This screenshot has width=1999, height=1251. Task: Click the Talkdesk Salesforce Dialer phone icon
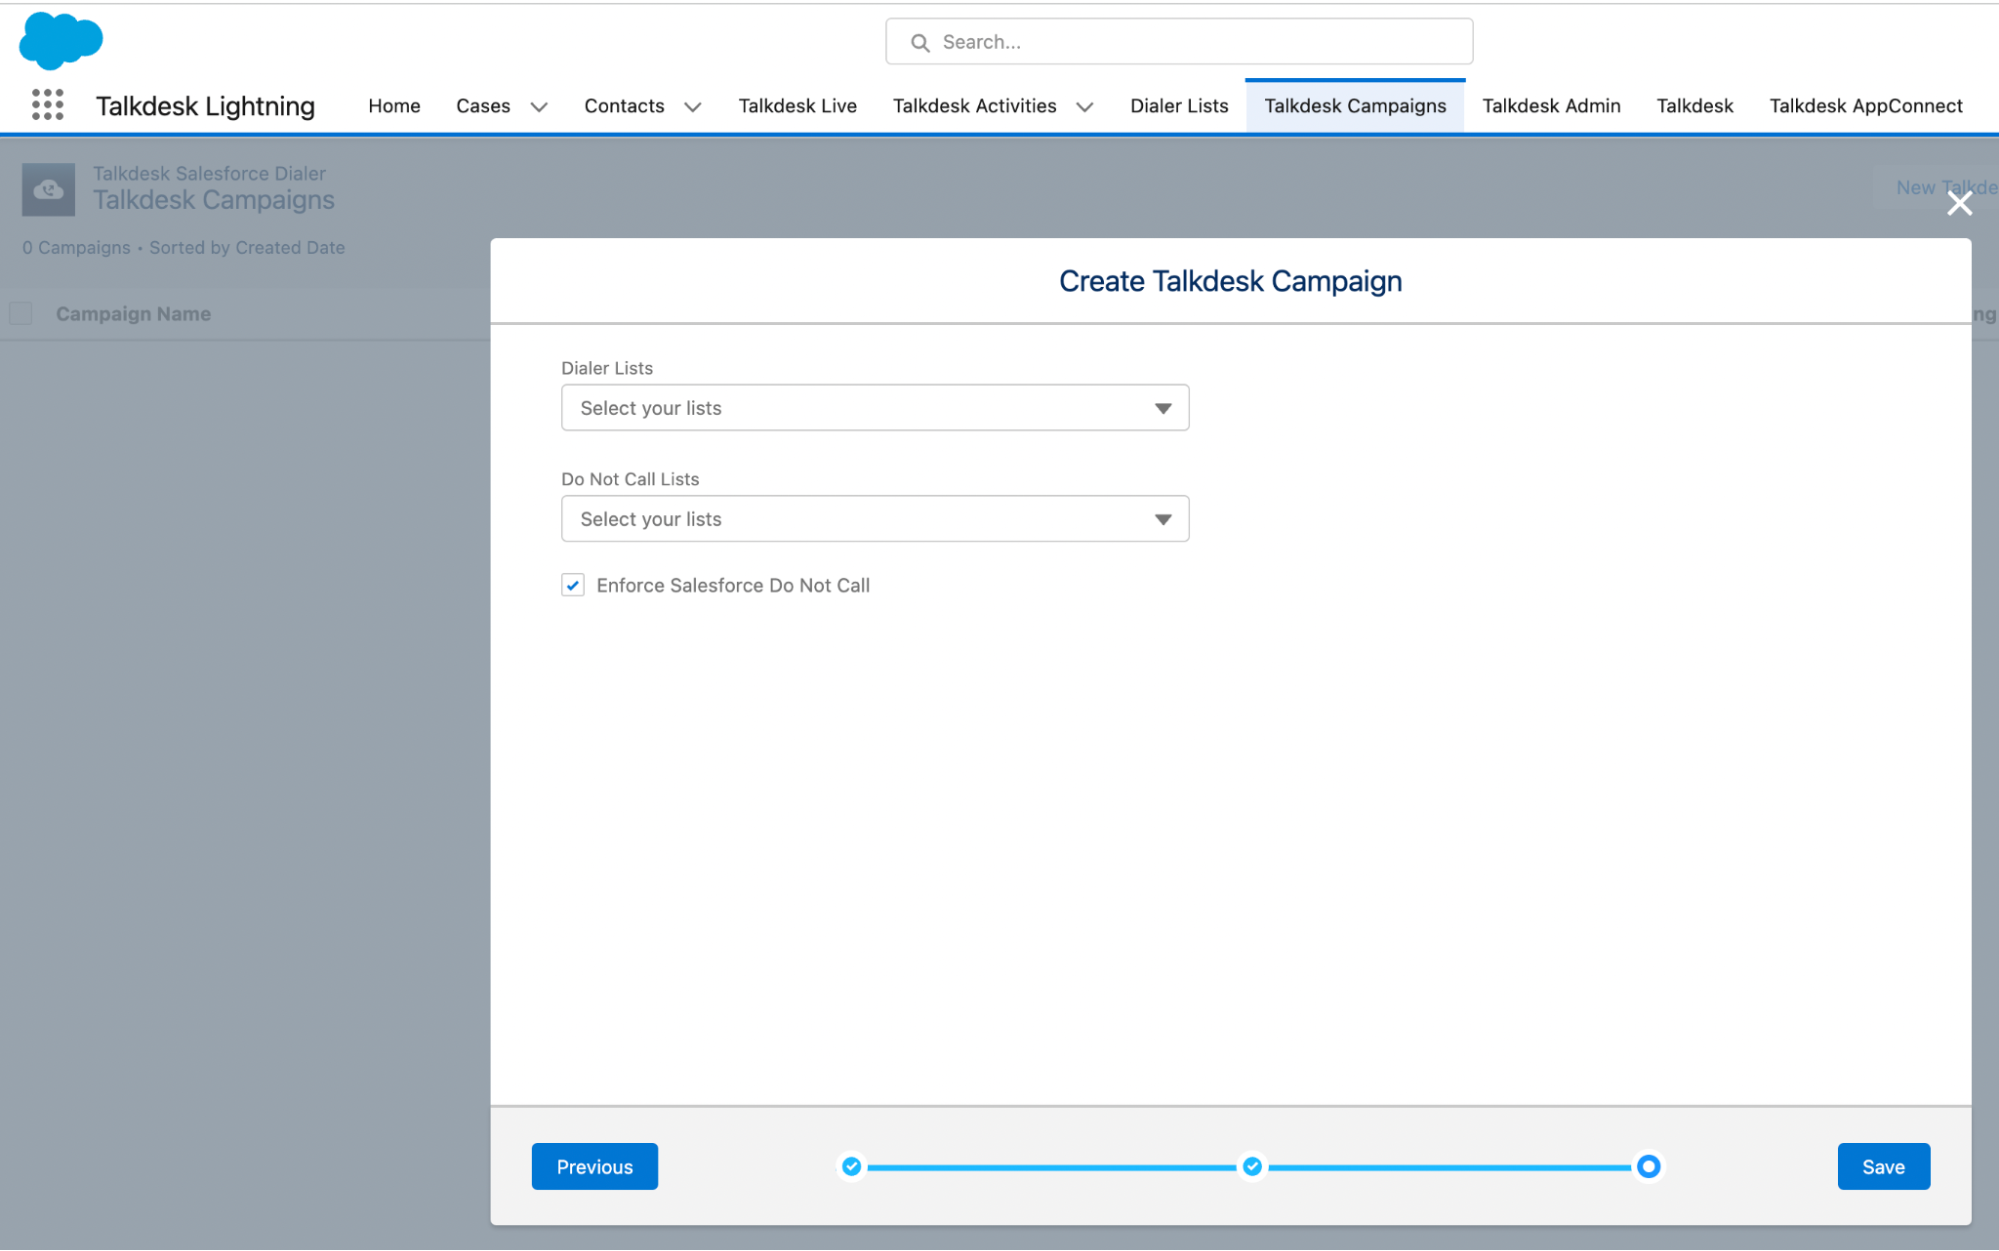47,189
